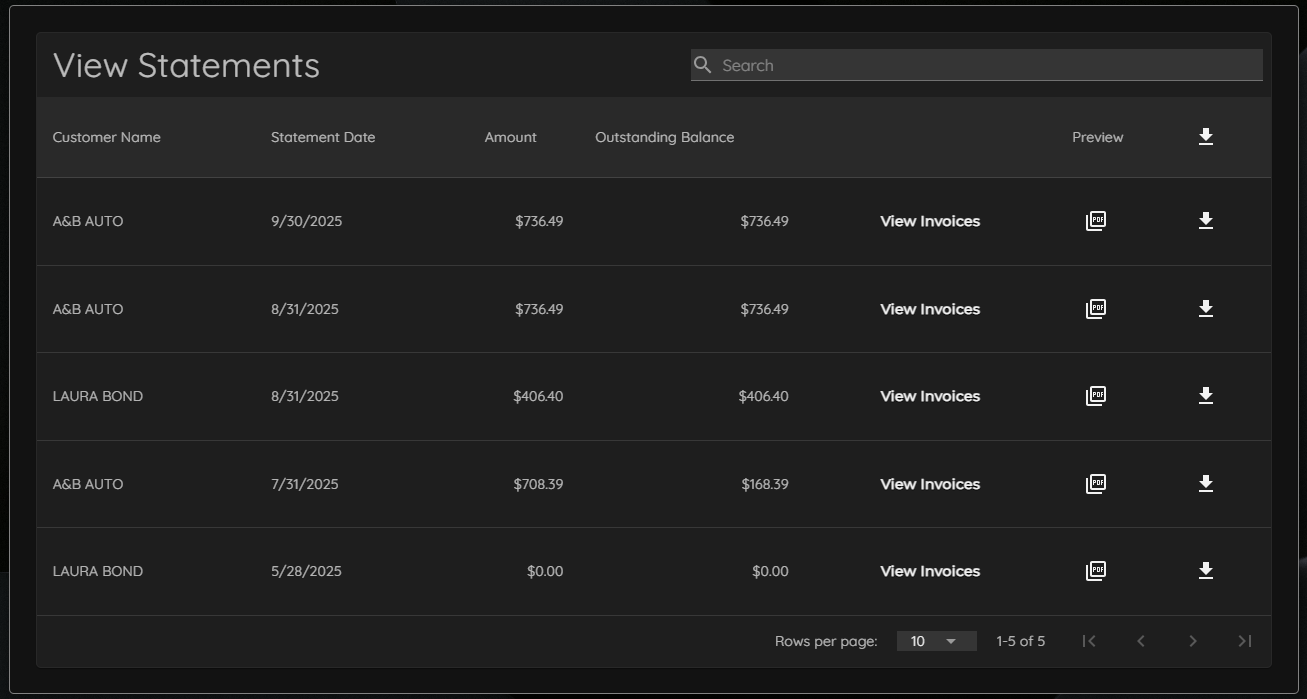View Invoices for A&B AUTO 9/30/2025

click(929, 221)
